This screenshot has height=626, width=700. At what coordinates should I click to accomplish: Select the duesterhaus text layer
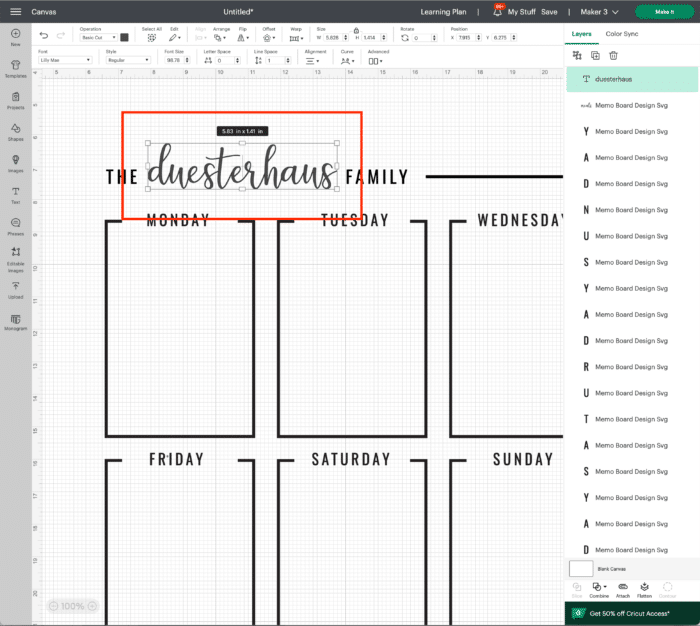coord(631,78)
